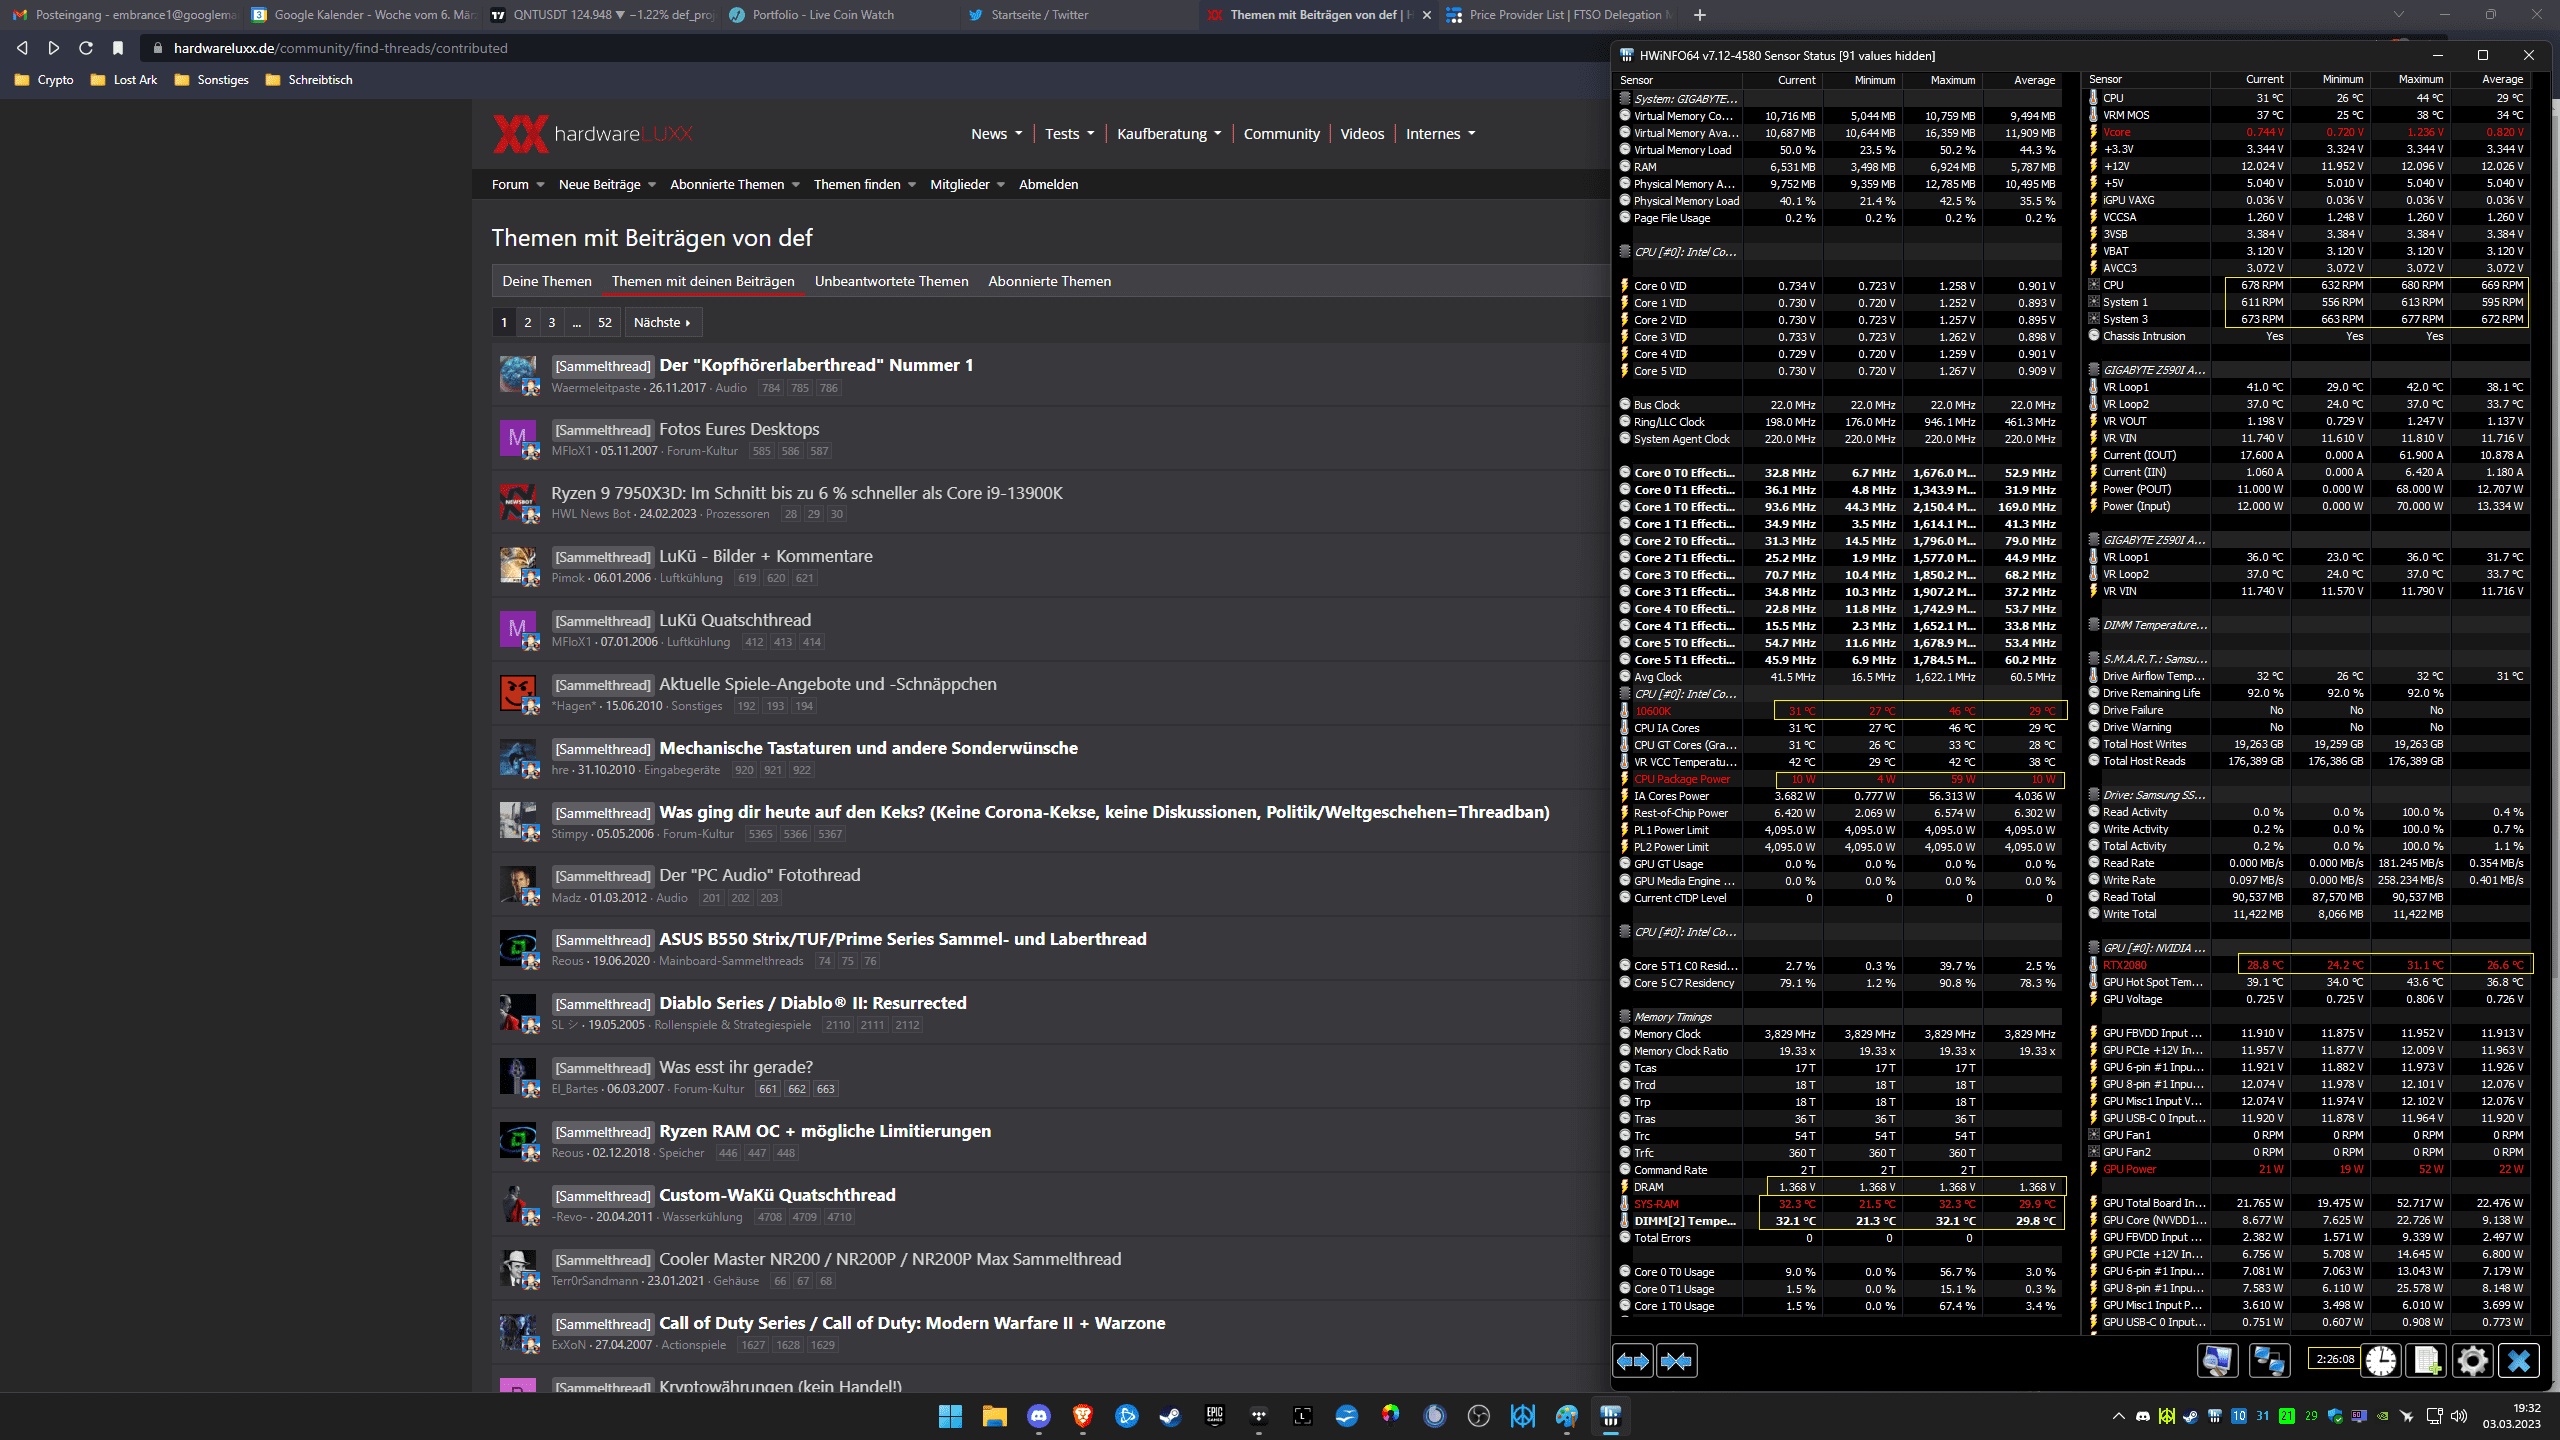Open HWiNFO remote network computers icon
The image size is (2560, 1440).
[x=2269, y=1361]
